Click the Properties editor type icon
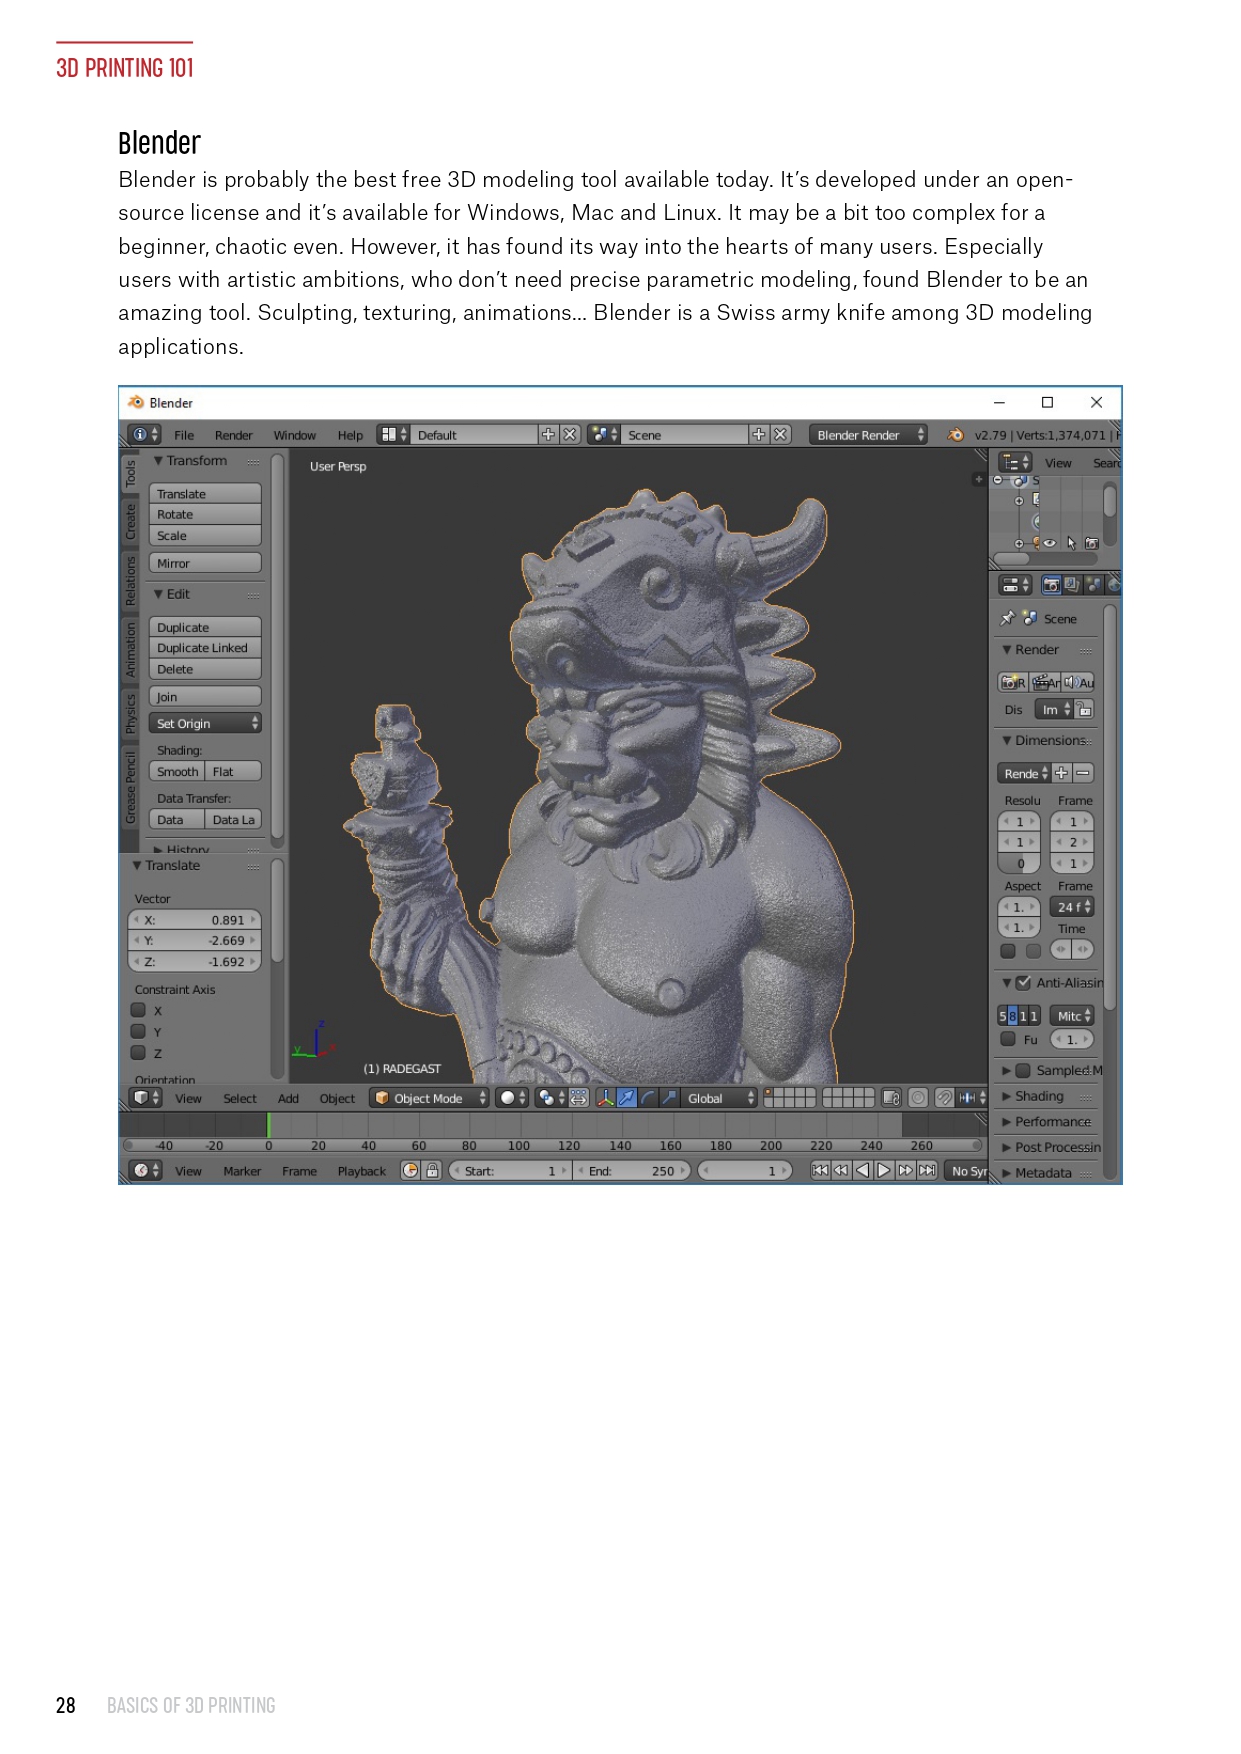 tap(1015, 585)
